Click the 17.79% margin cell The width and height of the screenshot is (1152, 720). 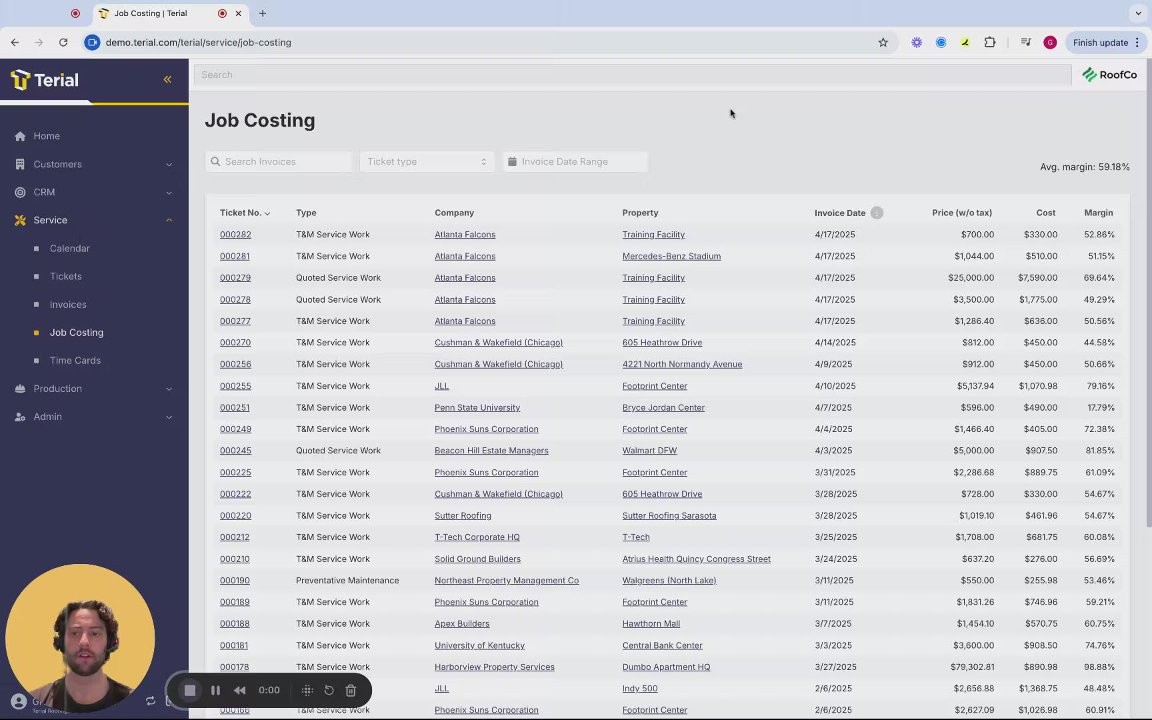(x=1101, y=408)
